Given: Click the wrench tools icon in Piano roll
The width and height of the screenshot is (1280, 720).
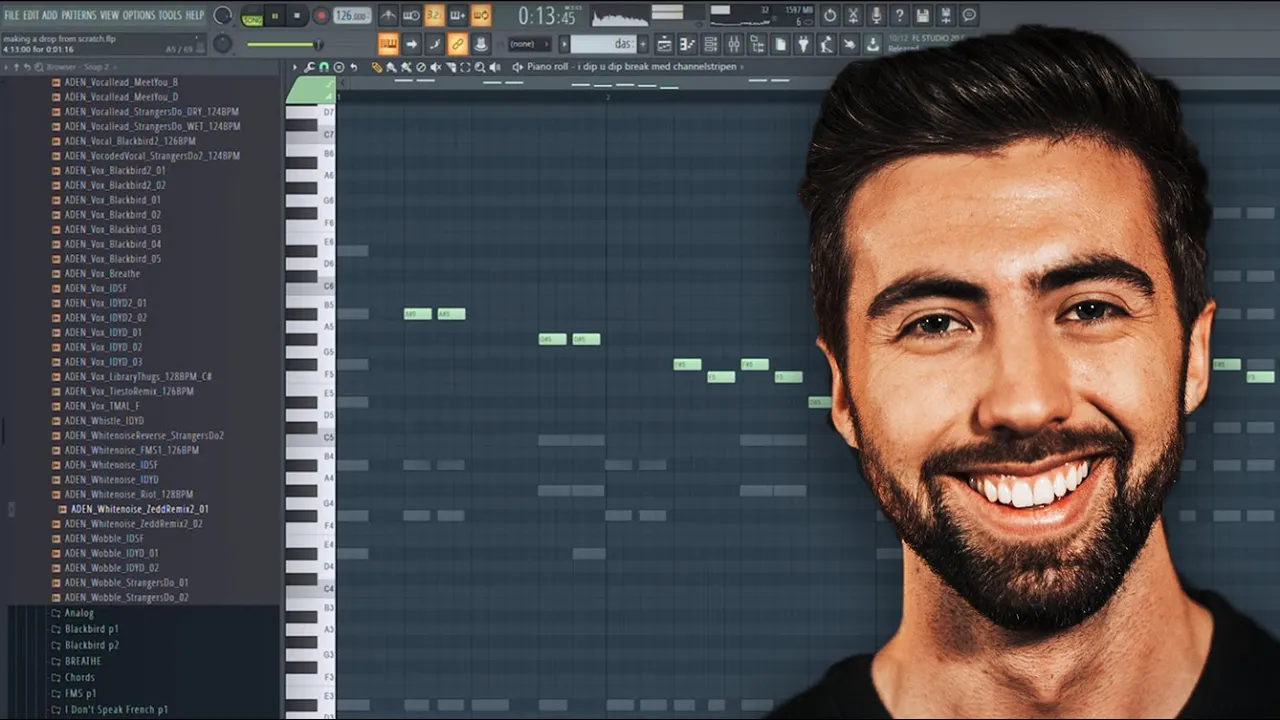Looking at the screenshot, I should (309, 67).
